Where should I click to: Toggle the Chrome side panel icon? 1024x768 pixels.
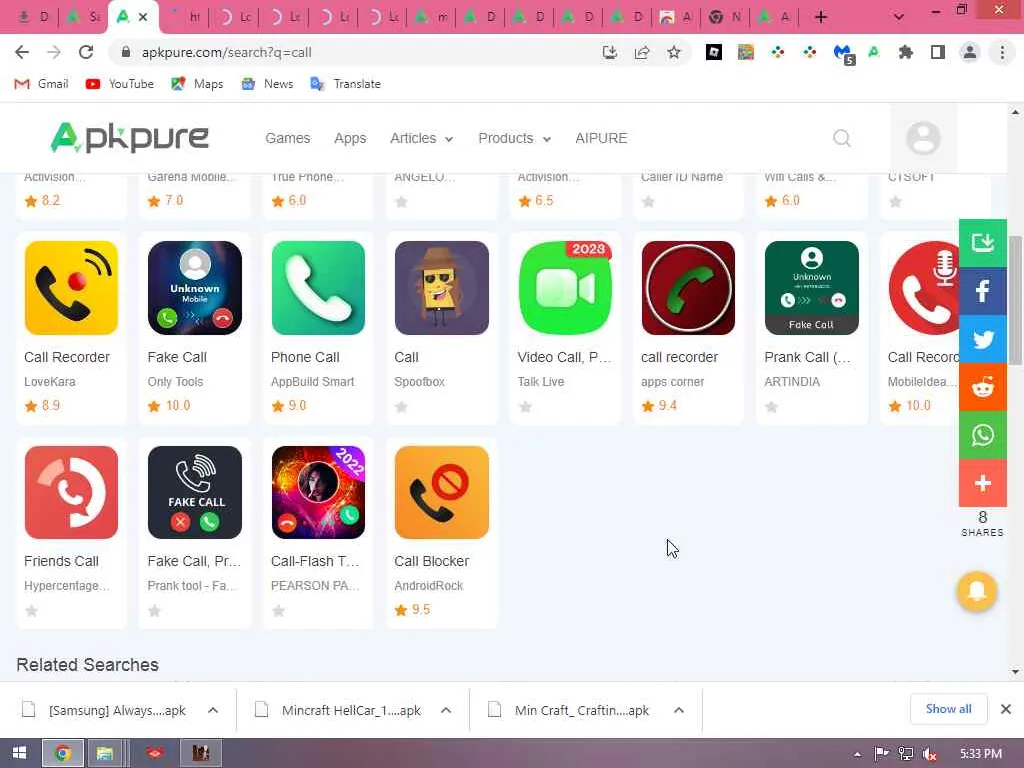[x=938, y=52]
